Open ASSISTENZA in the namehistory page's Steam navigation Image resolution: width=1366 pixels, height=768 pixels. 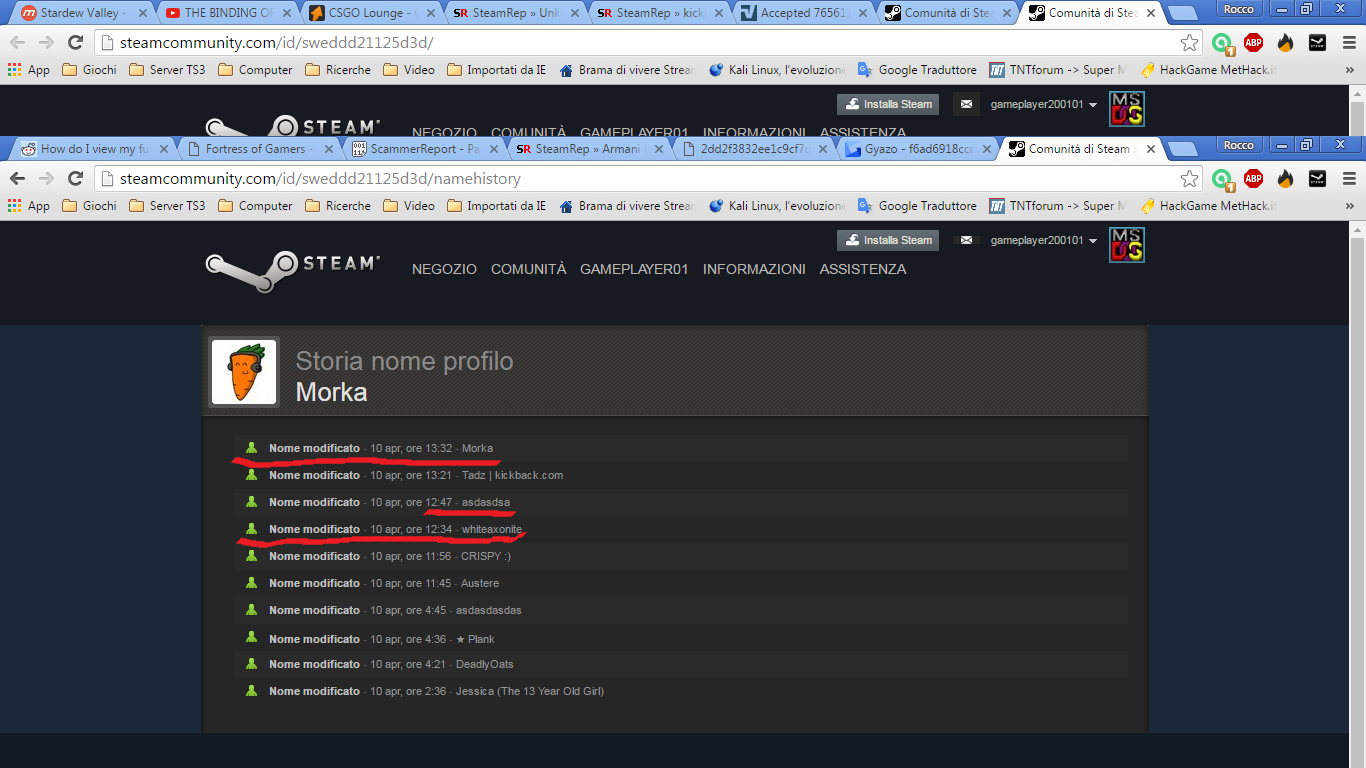(862, 269)
